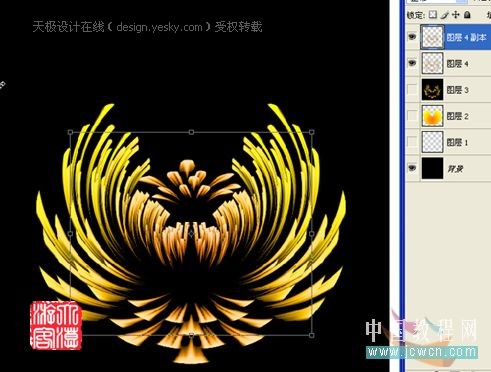Click right-middle transform handle on canvas
The image size is (491, 372).
coord(312,234)
